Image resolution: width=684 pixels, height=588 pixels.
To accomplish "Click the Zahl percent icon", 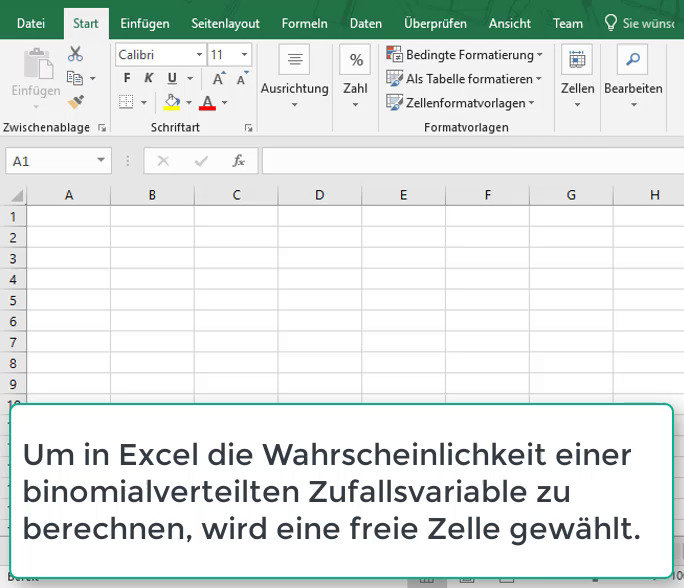I will [356, 59].
